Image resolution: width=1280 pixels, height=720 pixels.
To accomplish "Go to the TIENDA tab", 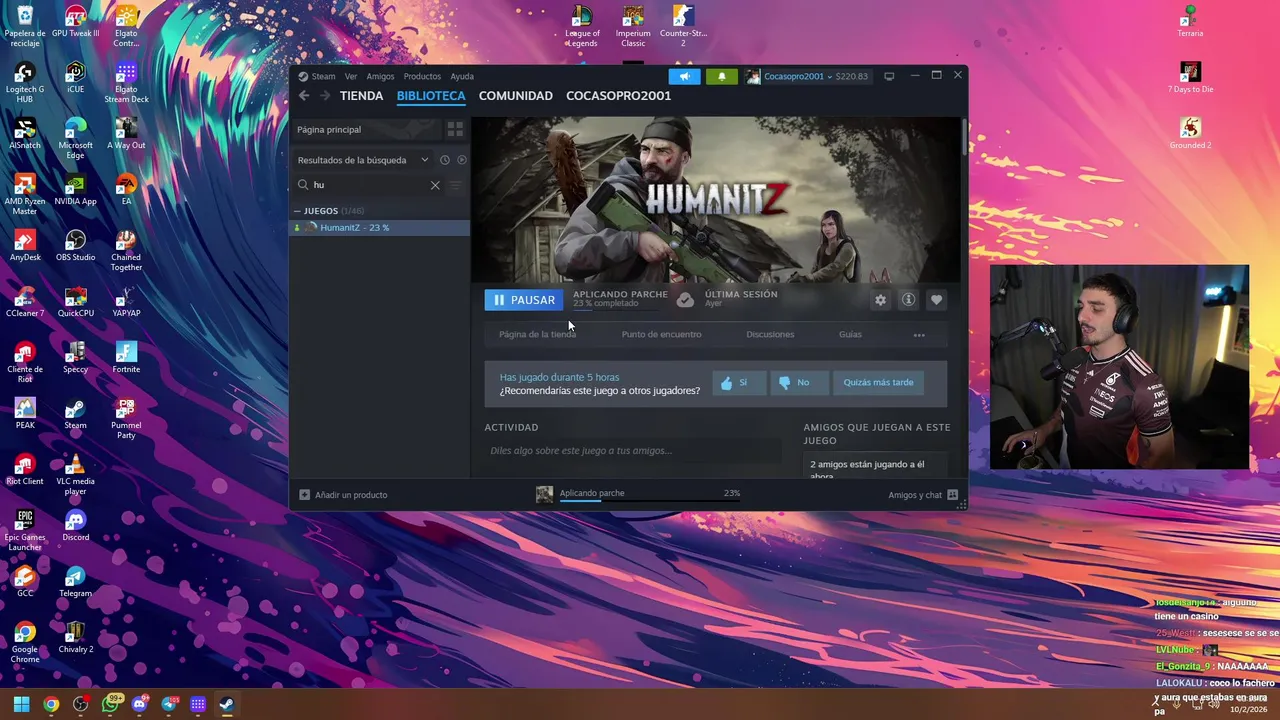I will 361,96.
